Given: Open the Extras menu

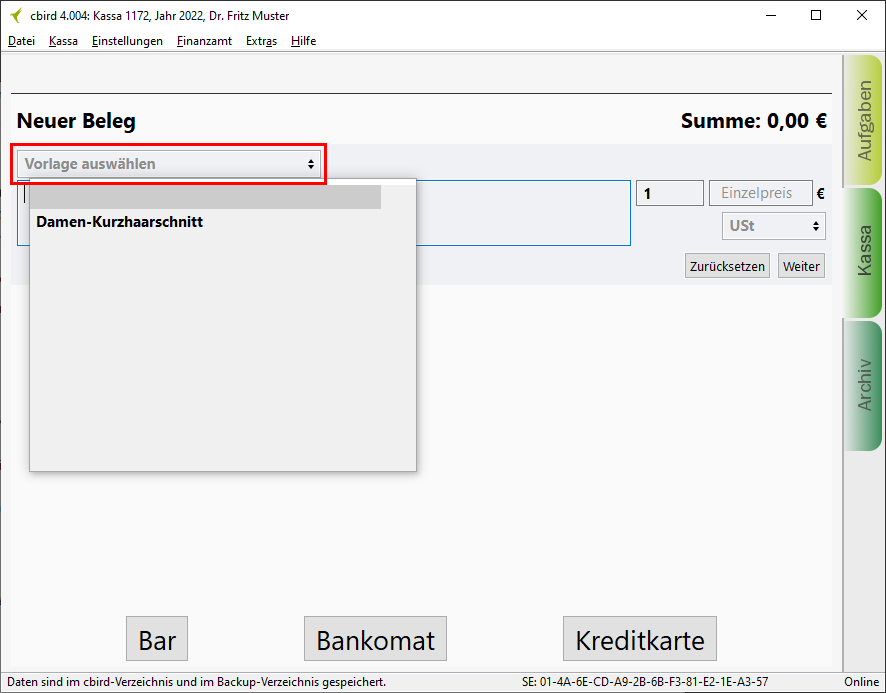Looking at the screenshot, I should [x=261, y=41].
